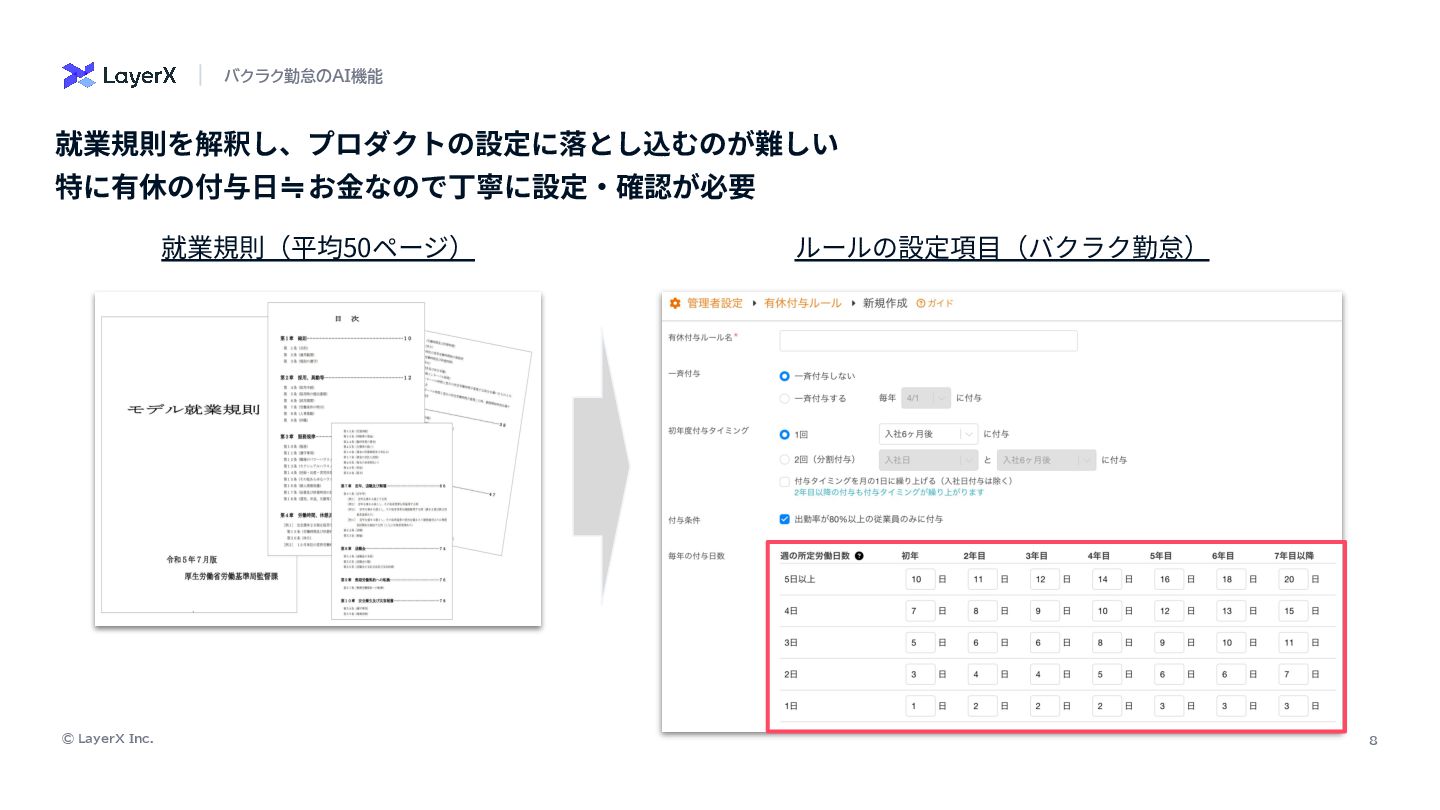
Task: Open the 入社日 dropdown for split grant
Action: point(927,460)
